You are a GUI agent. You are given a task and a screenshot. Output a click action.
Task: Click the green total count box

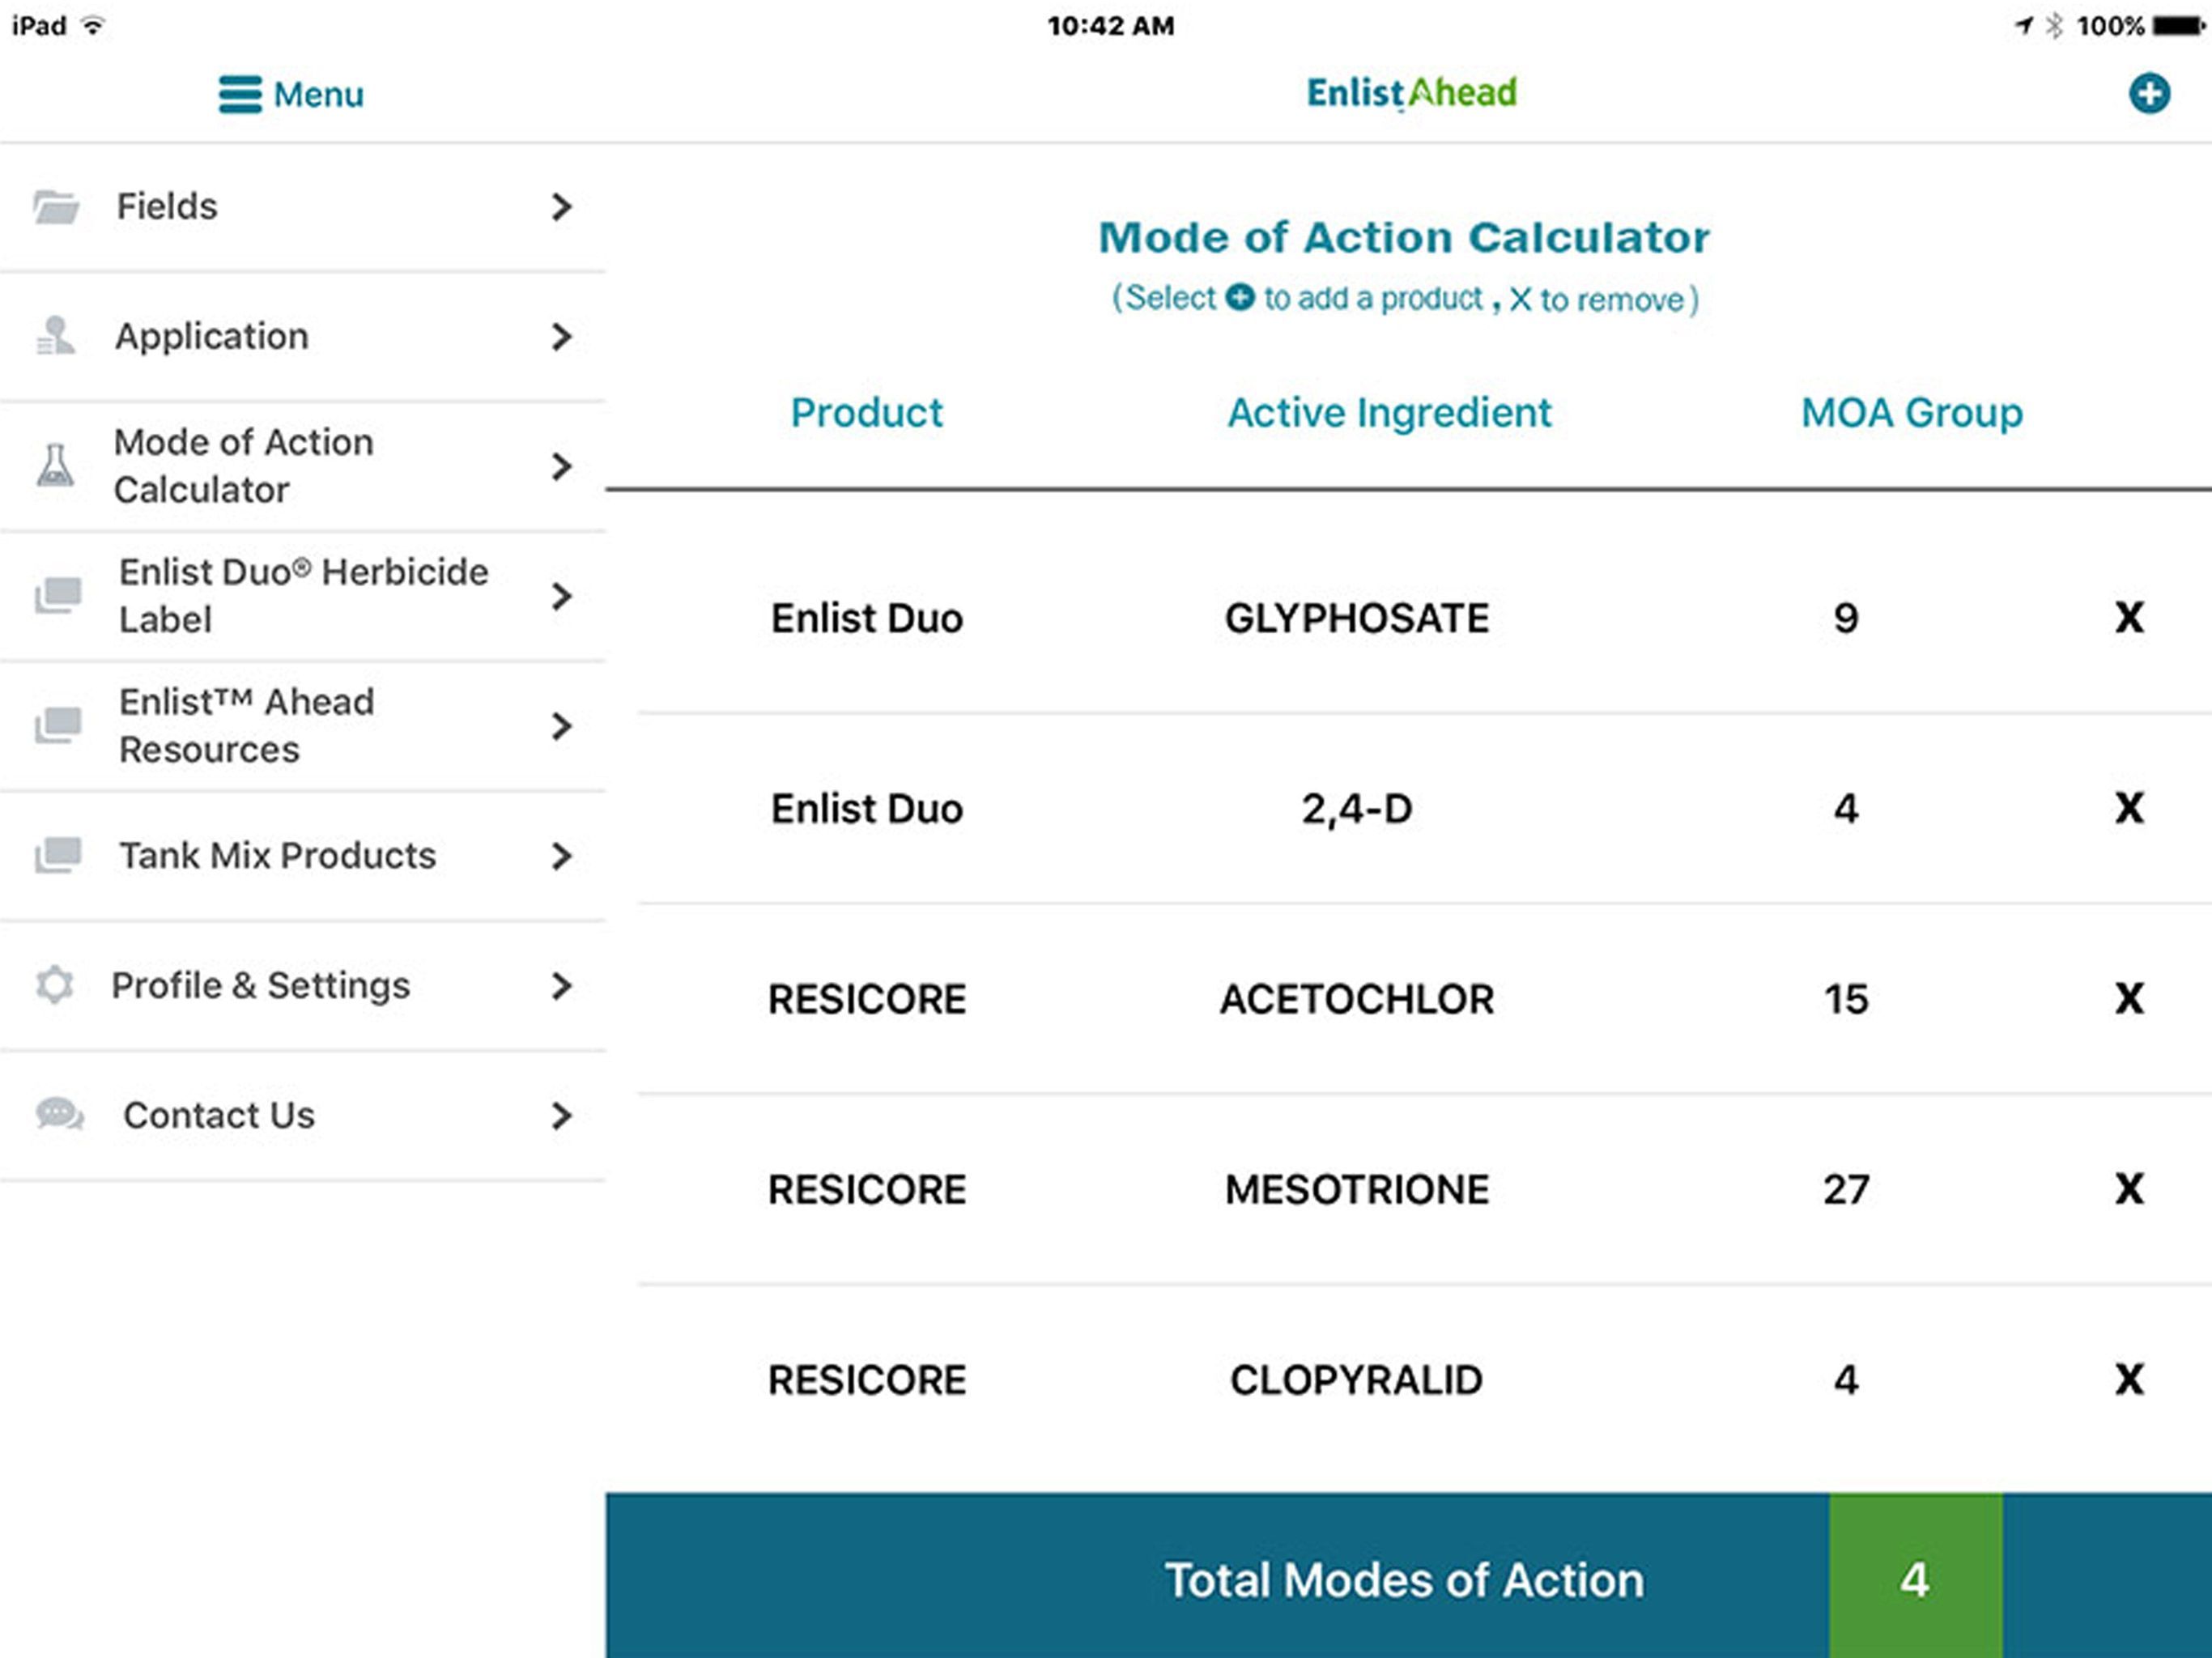[x=1915, y=1576]
